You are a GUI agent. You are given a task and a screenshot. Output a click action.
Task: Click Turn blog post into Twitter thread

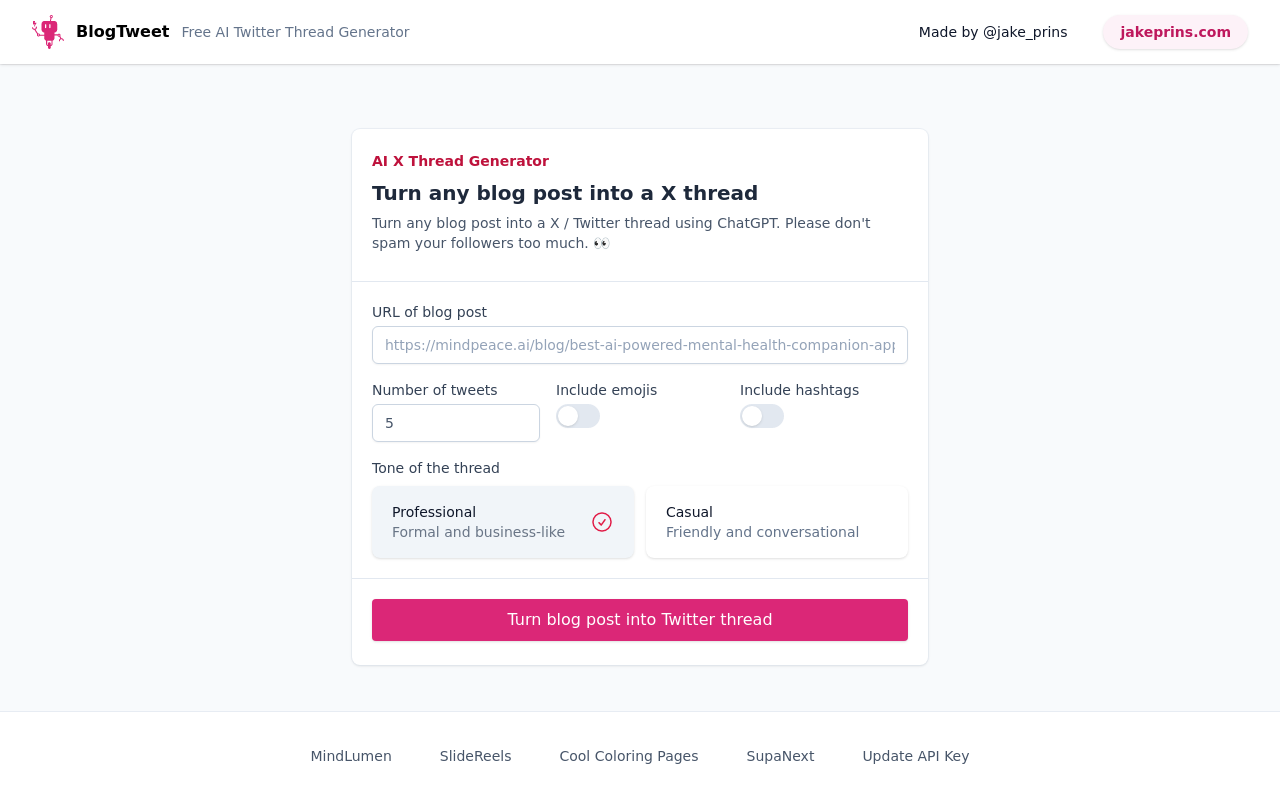pos(640,620)
